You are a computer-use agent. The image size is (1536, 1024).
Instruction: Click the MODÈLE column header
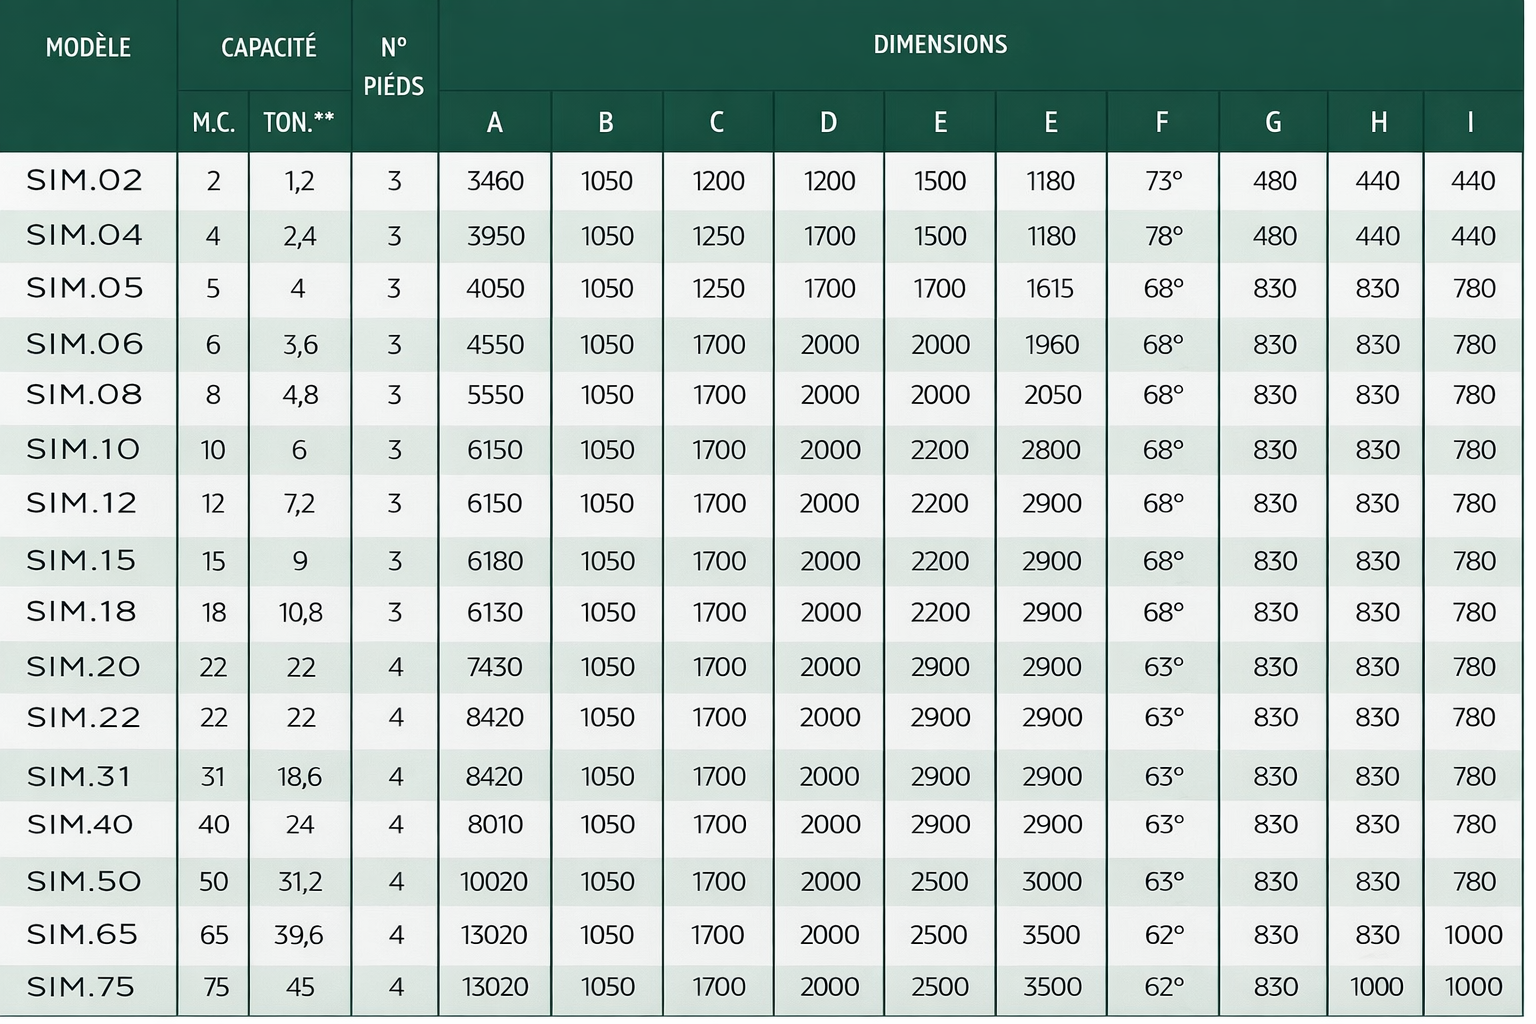click(88, 48)
